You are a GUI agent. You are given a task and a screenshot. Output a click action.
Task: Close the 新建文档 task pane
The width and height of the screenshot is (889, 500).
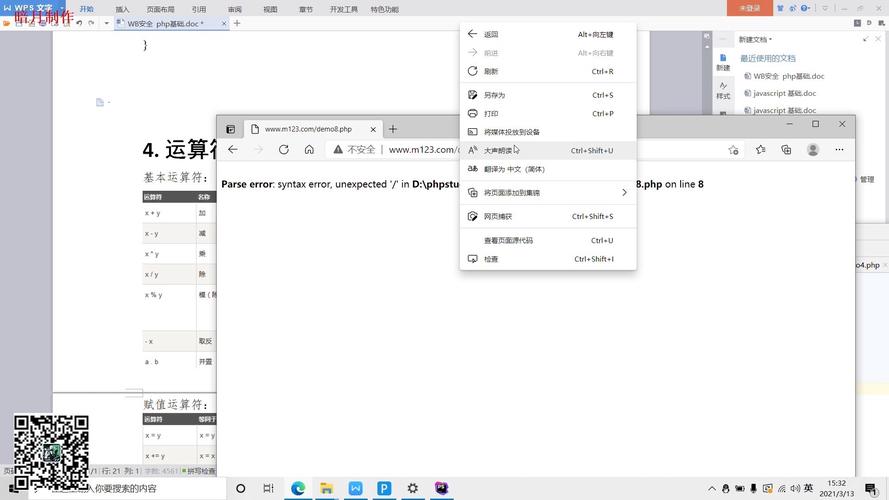(878, 39)
